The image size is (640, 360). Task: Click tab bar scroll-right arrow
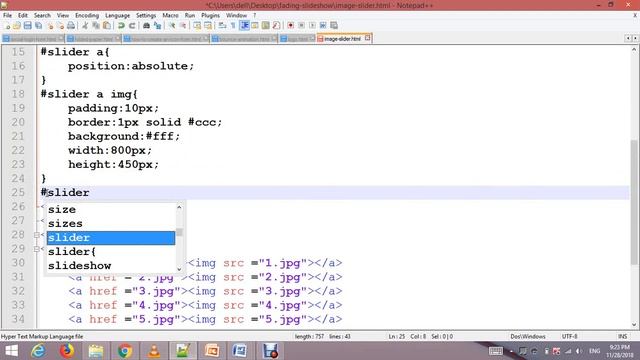click(635, 38)
